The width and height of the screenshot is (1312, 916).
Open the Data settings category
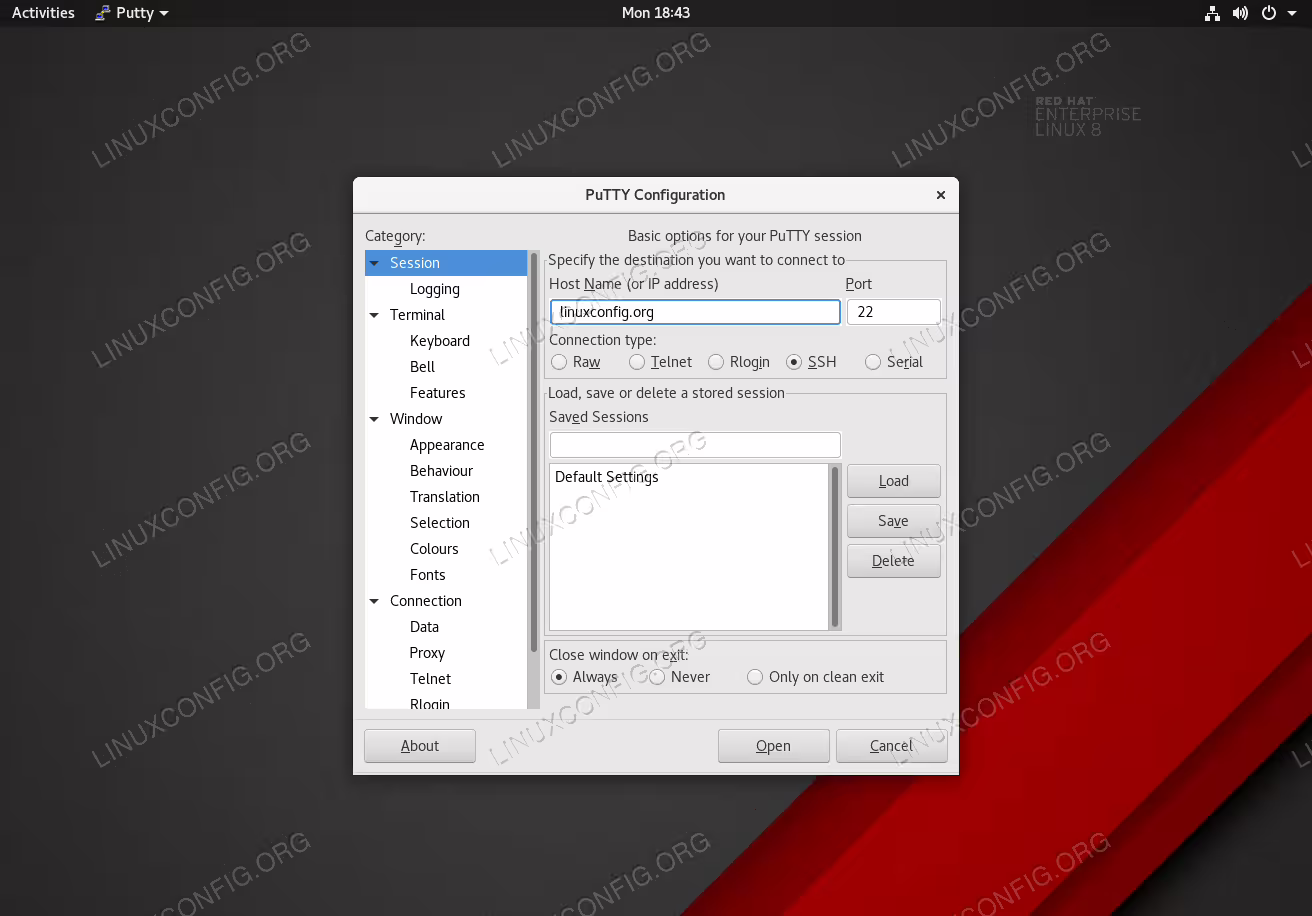pyautogui.click(x=424, y=627)
